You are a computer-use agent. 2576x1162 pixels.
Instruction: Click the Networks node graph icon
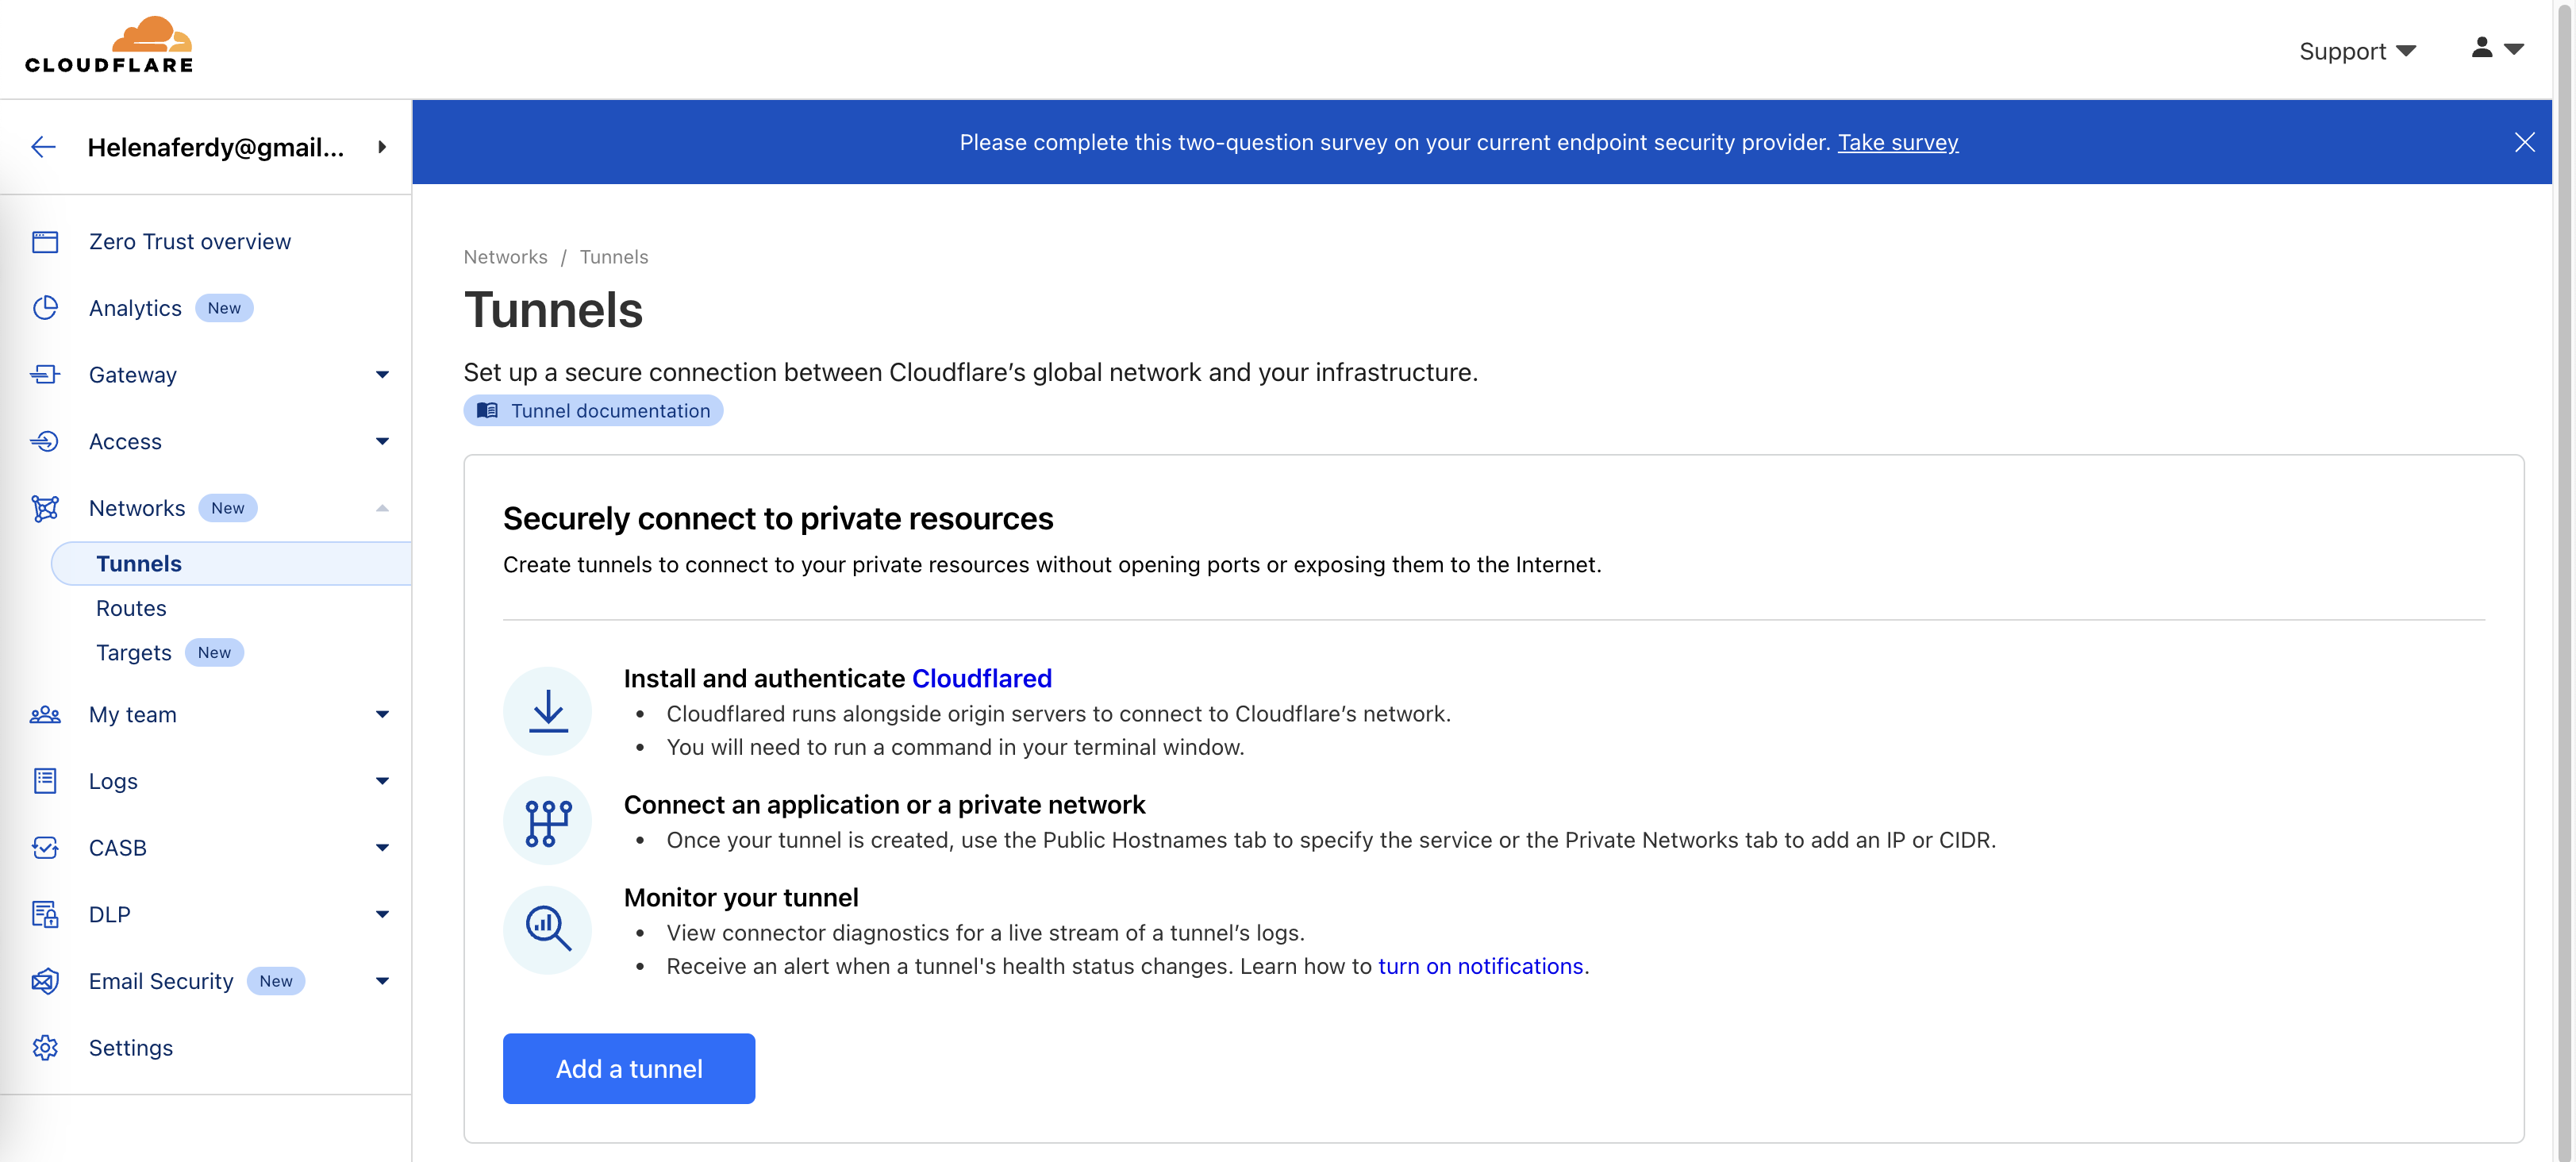pyautogui.click(x=45, y=508)
